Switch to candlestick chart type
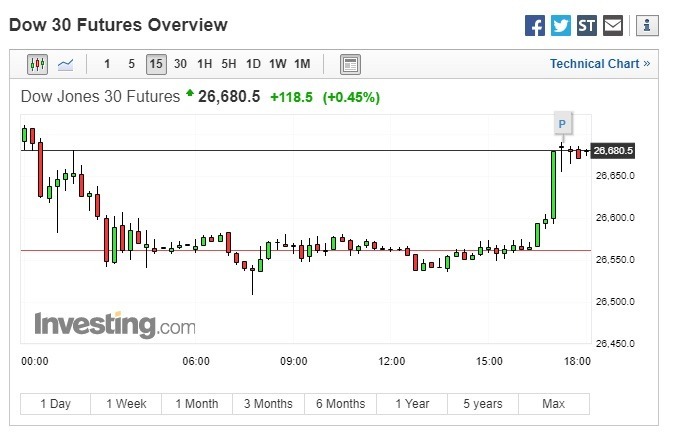Image resolution: width=675 pixels, height=442 pixels. (37, 65)
